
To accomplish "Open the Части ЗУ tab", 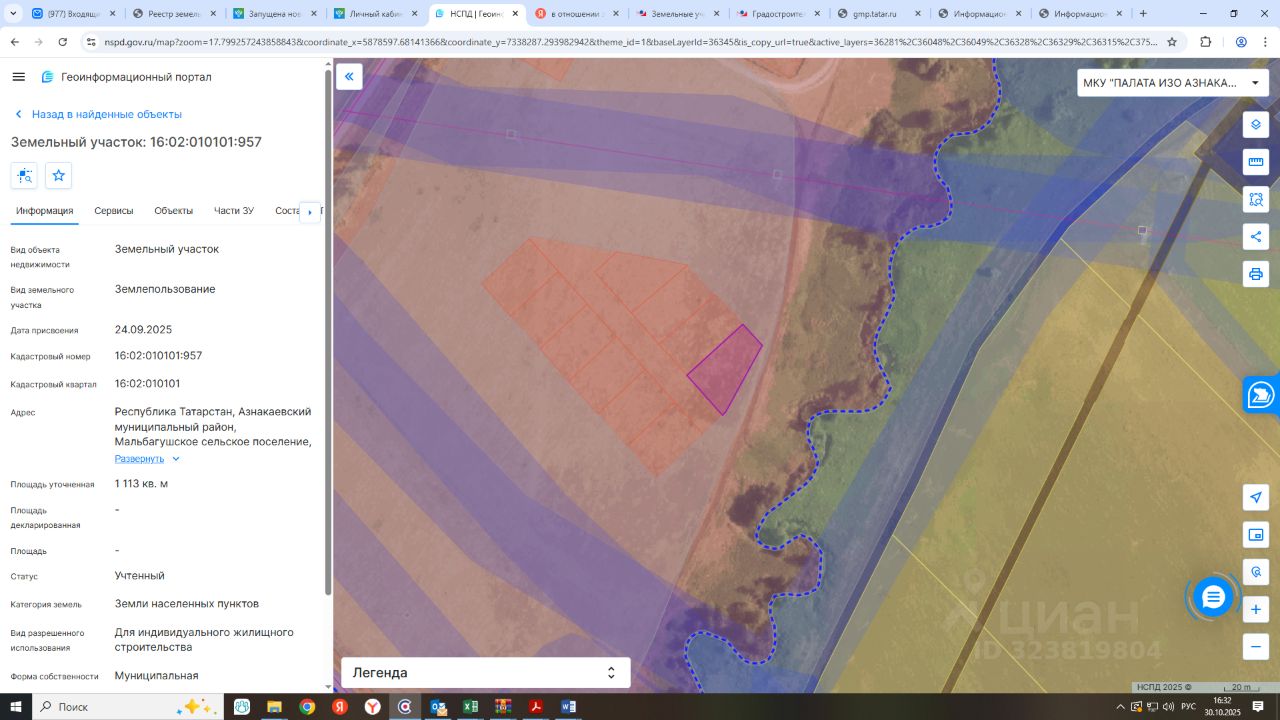I will [234, 211].
